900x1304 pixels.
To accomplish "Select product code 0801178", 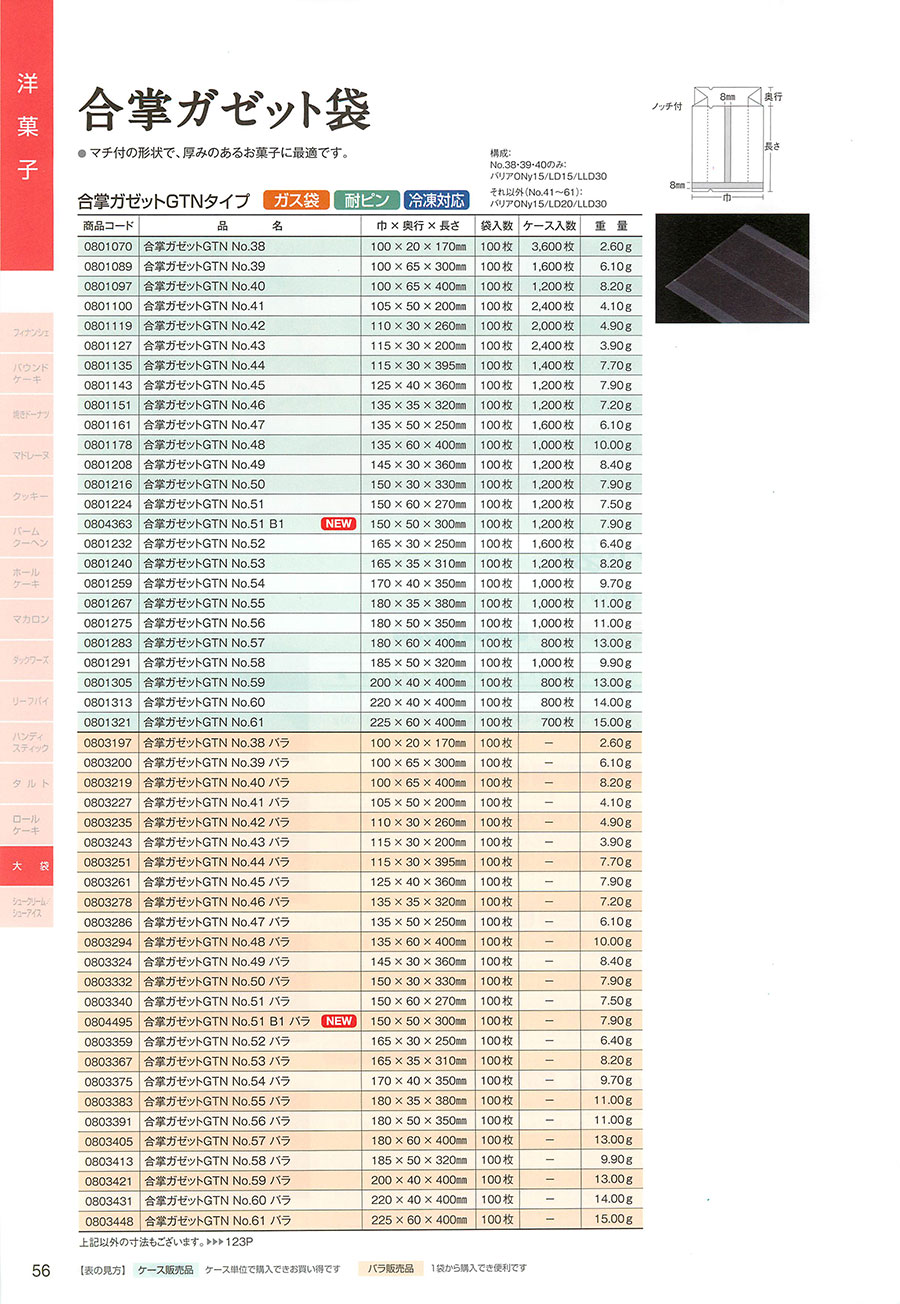I will pos(107,445).
